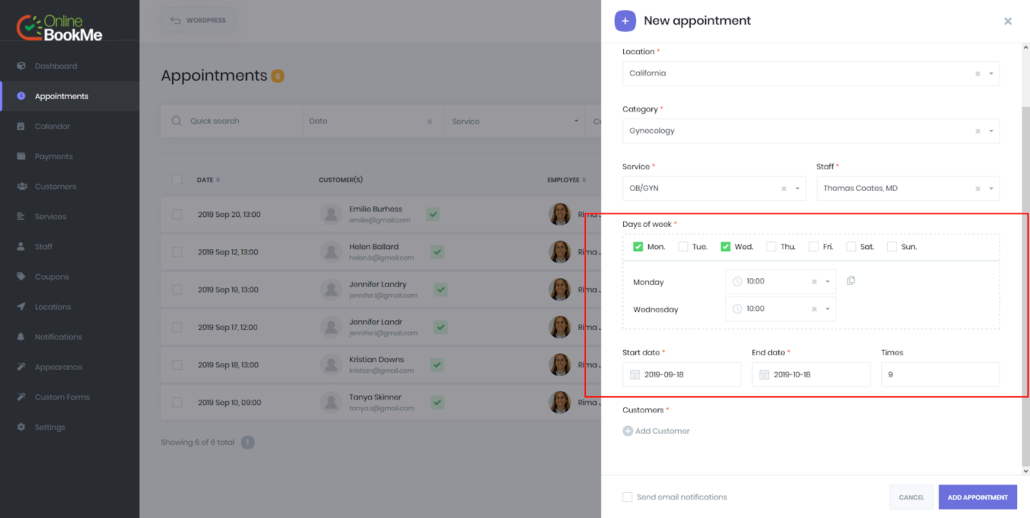The image size is (1030, 518).
Task: Clear the Monday 10:00 time
Action: click(814, 282)
